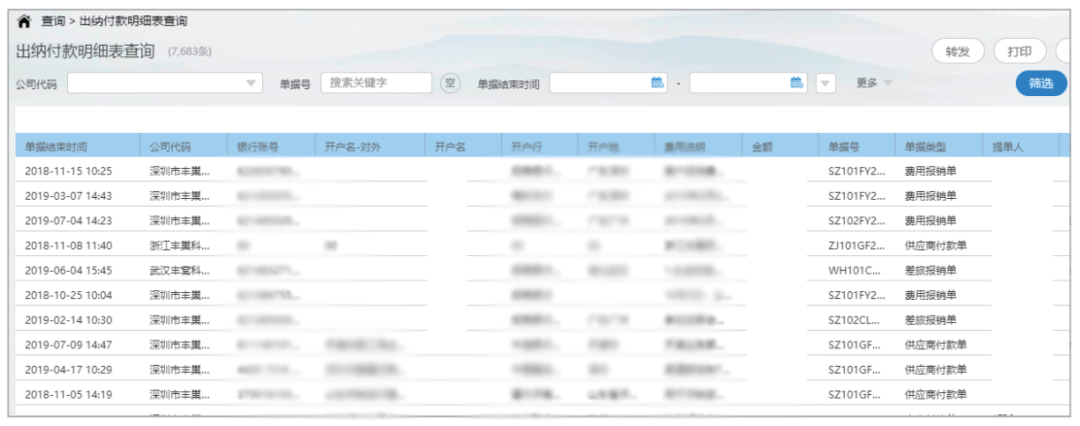
Task: Open the start date calendar picker icon
Action: click(x=657, y=83)
